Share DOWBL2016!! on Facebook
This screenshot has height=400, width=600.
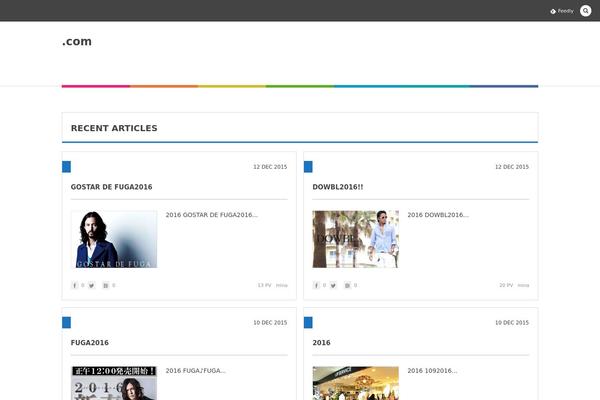(316, 285)
